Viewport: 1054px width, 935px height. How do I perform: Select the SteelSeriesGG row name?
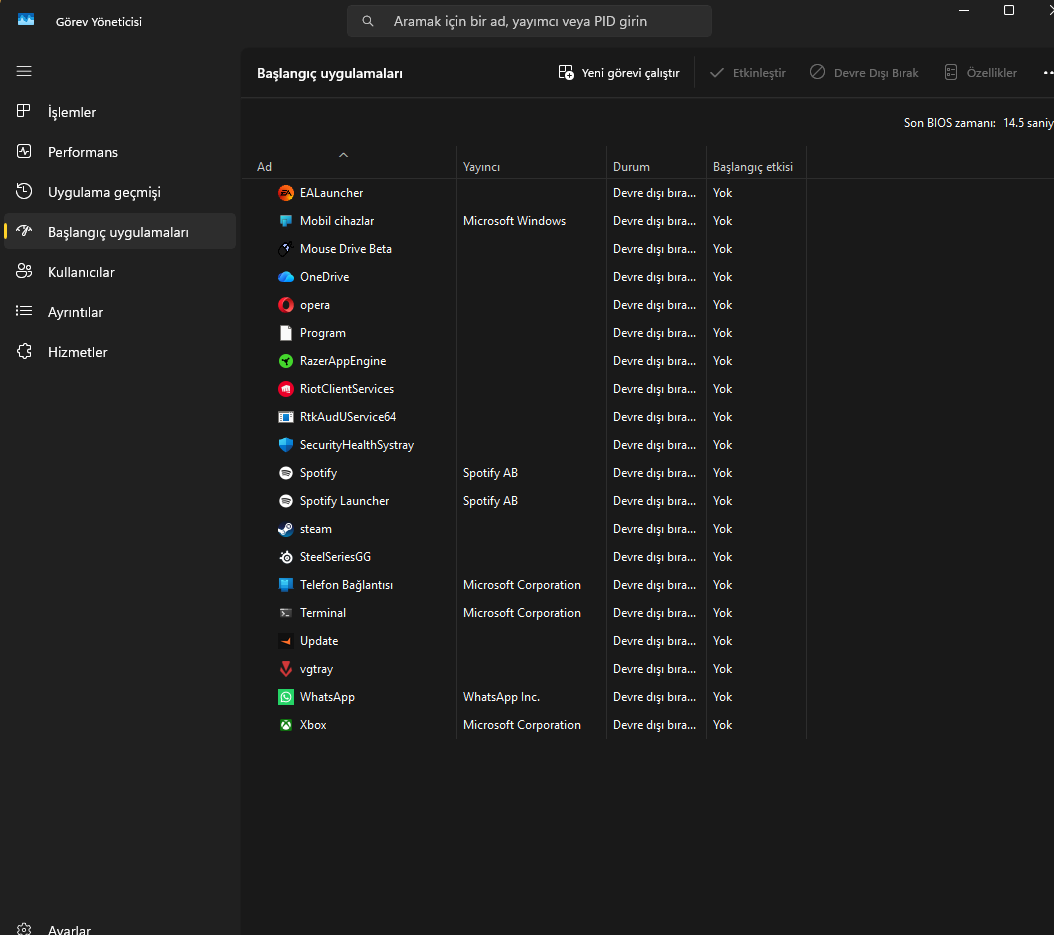click(x=335, y=557)
